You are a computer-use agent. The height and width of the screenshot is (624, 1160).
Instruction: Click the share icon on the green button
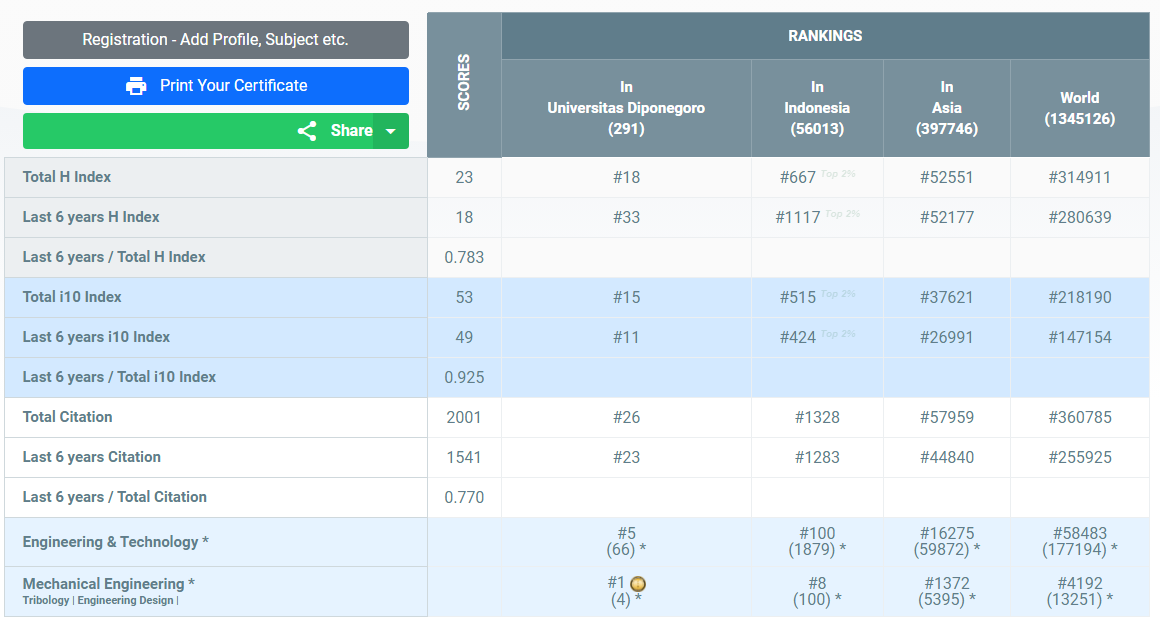(307, 131)
